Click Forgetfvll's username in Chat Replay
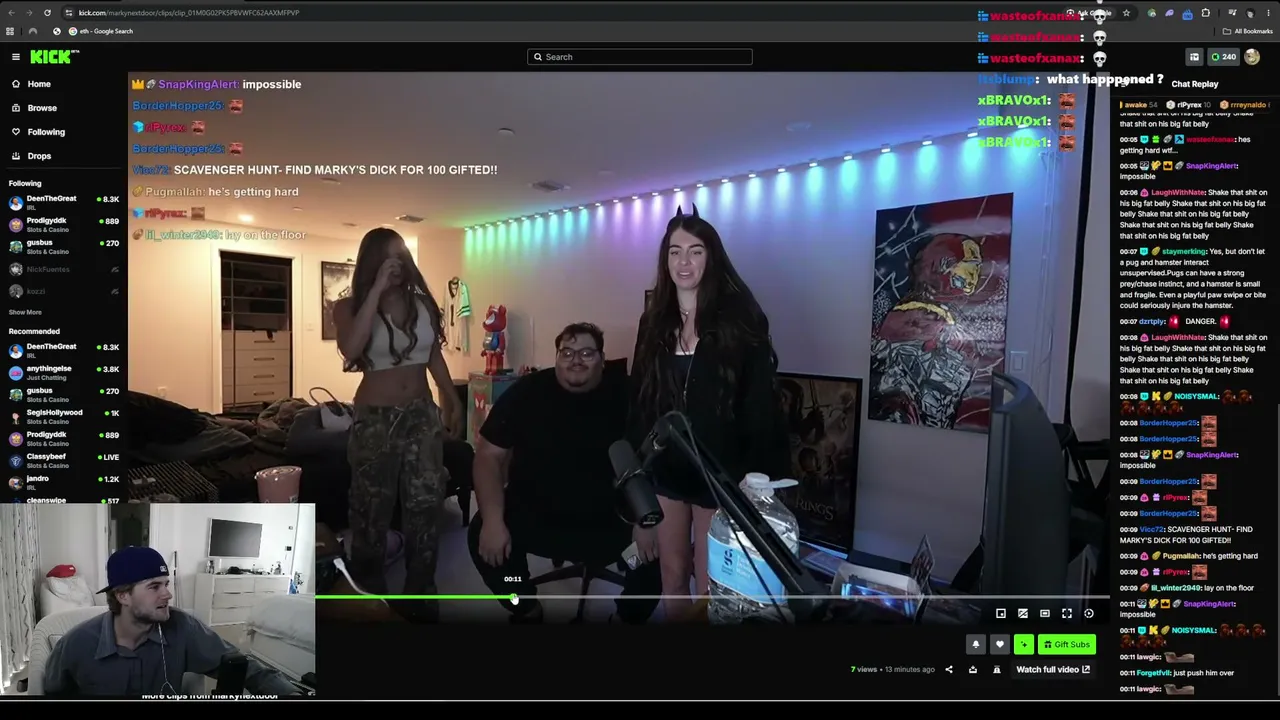The image size is (1280, 720). click(x=1155, y=673)
